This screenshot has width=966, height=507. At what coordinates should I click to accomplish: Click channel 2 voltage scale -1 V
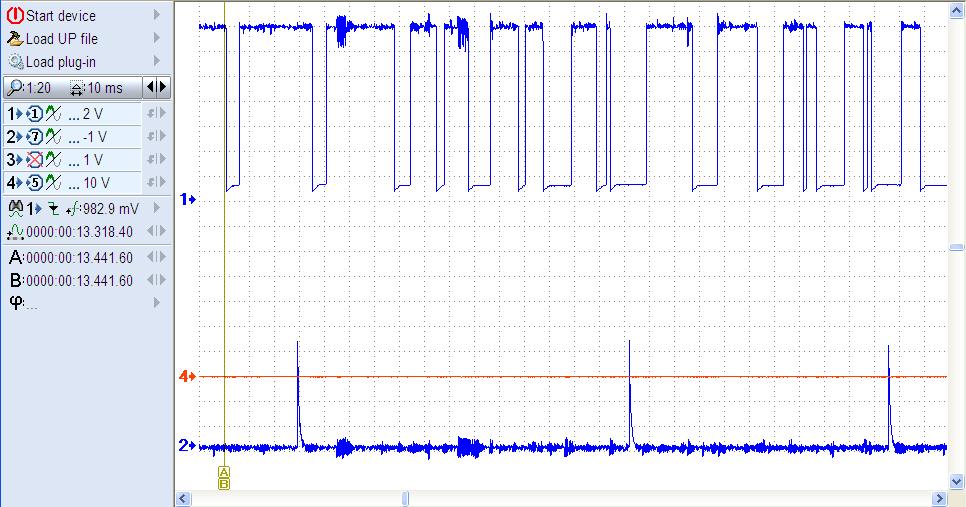point(95,137)
